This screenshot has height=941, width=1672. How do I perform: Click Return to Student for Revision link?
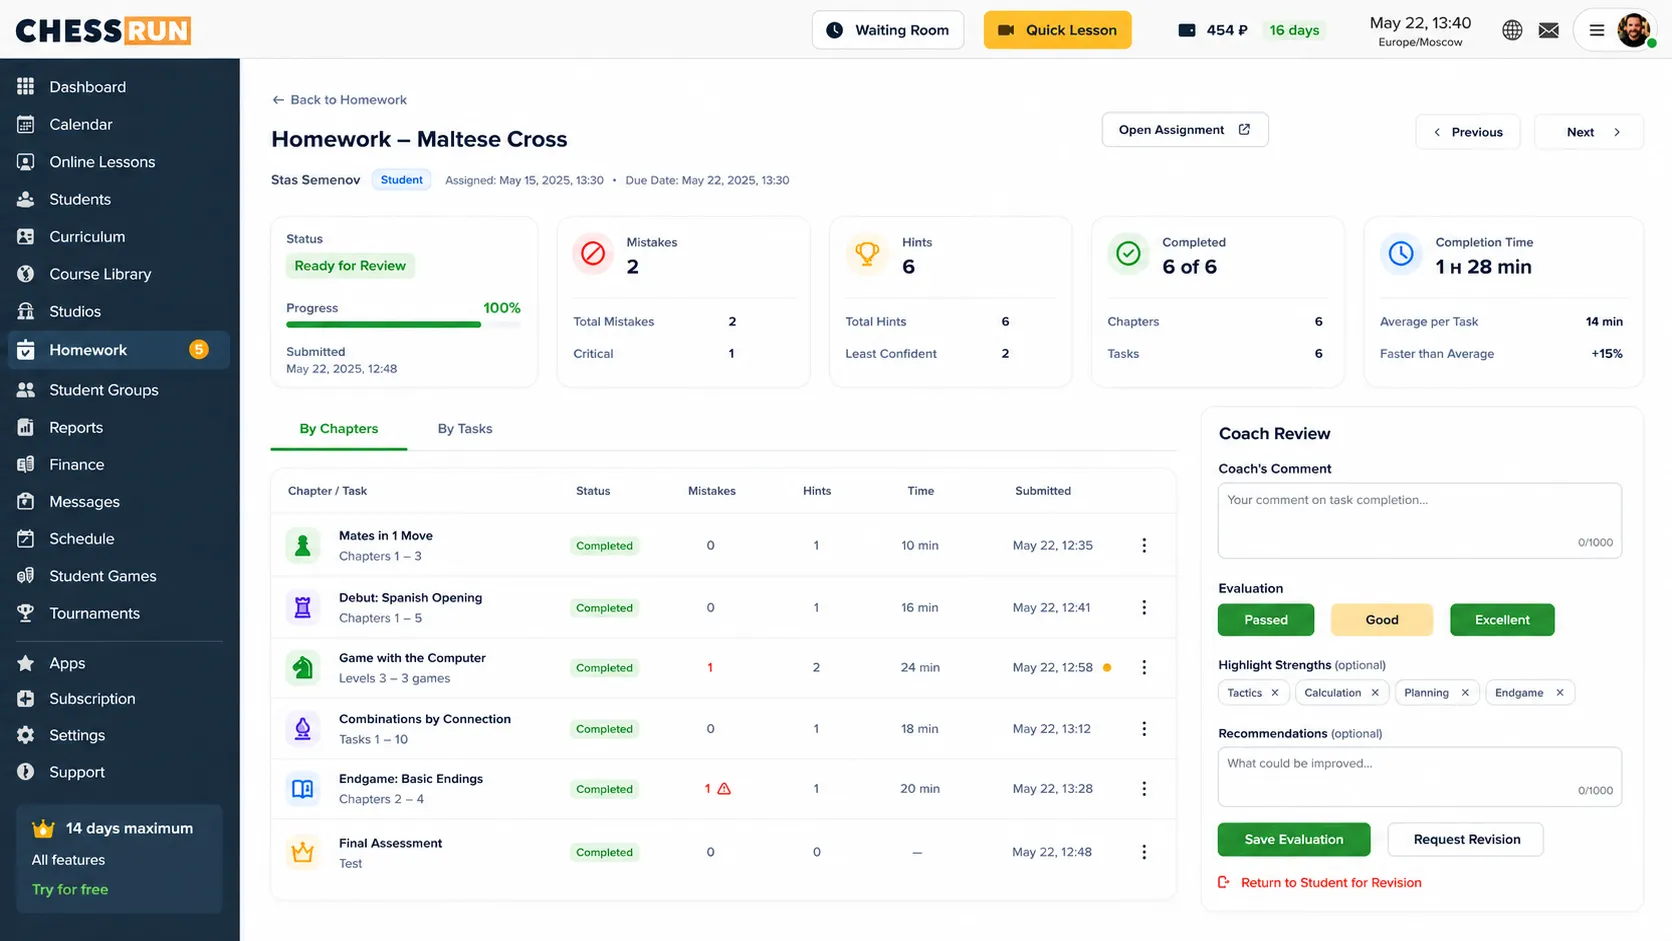click(1331, 882)
